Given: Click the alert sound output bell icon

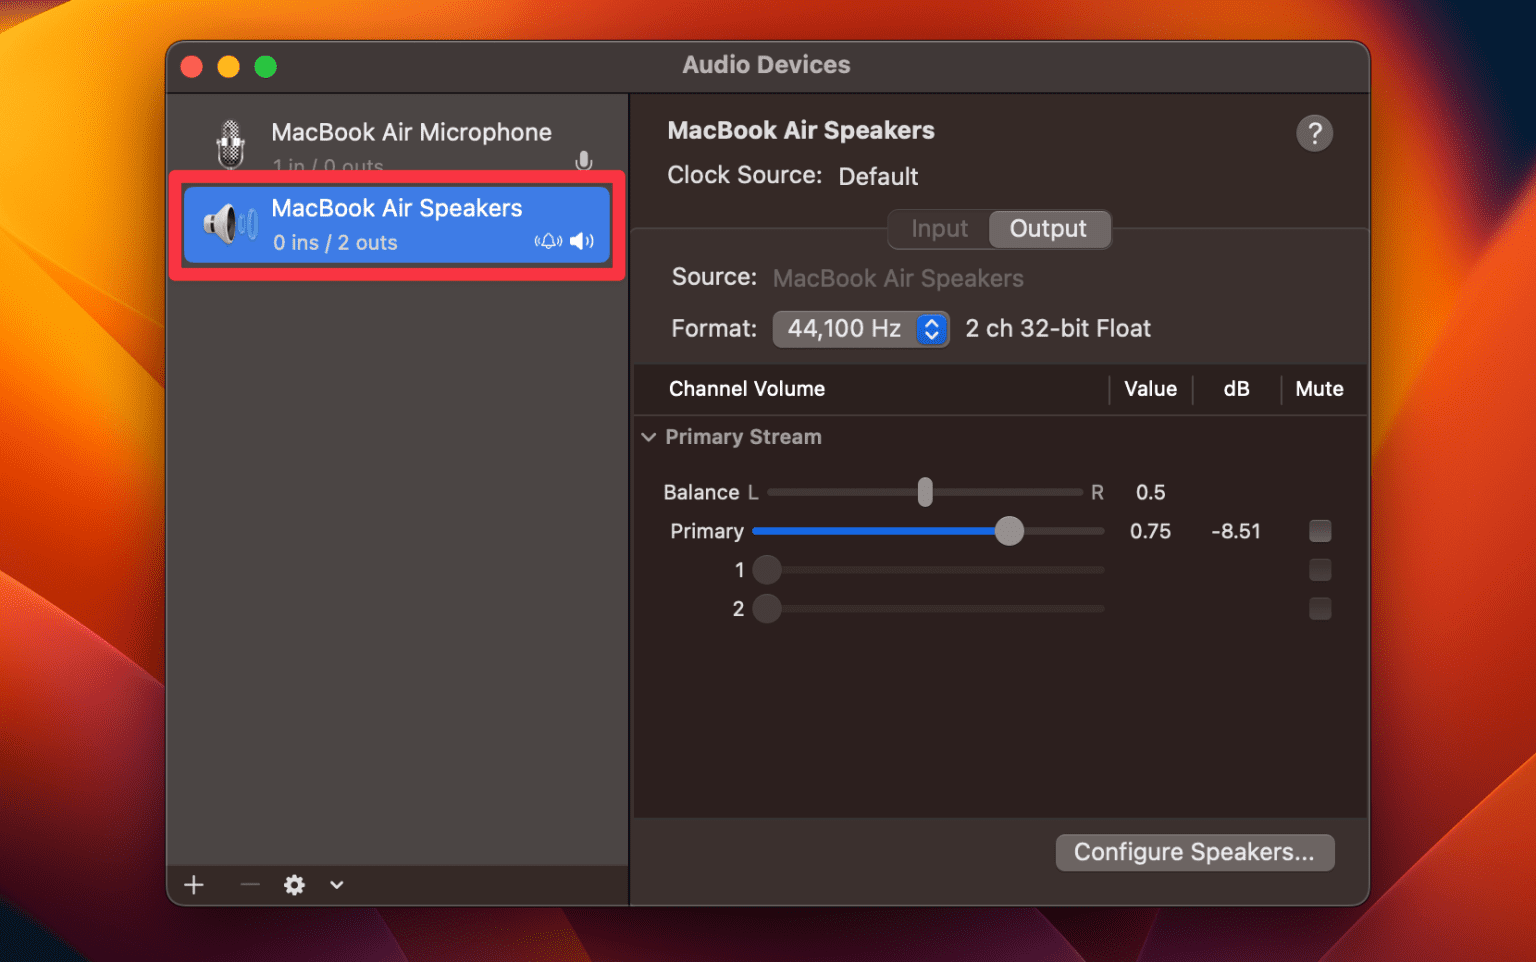Looking at the screenshot, I should tap(548, 241).
